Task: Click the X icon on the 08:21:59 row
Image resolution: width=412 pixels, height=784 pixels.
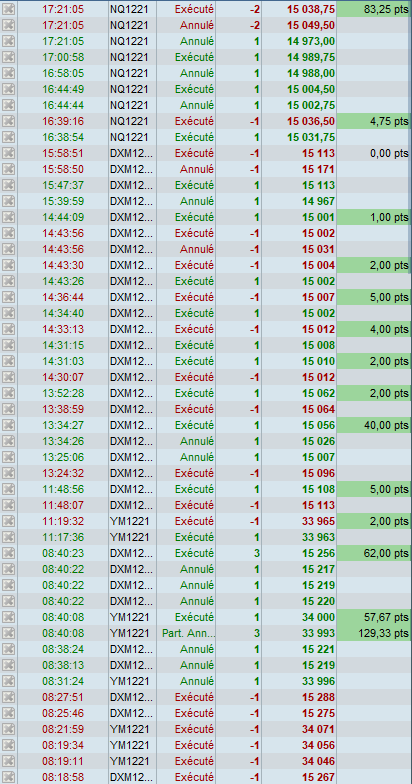Action: (x=8, y=729)
